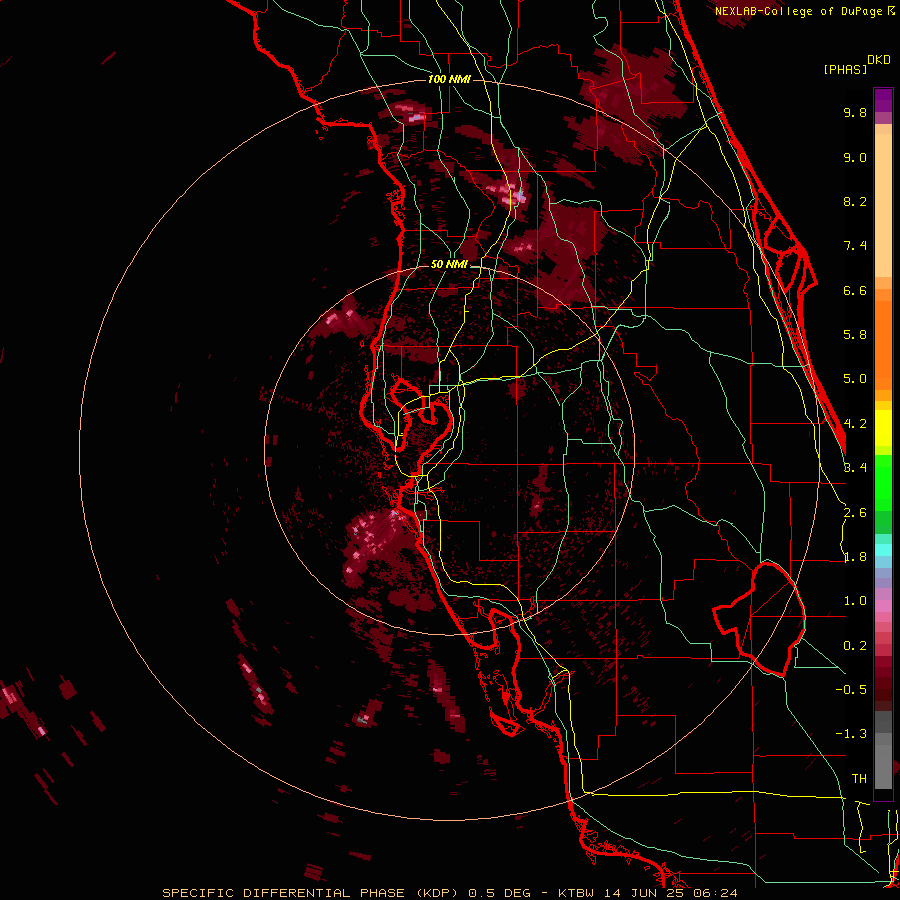This screenshot has width=900, height=900.
Task: Click the 7.4 scale value
Action: (855, 246)
